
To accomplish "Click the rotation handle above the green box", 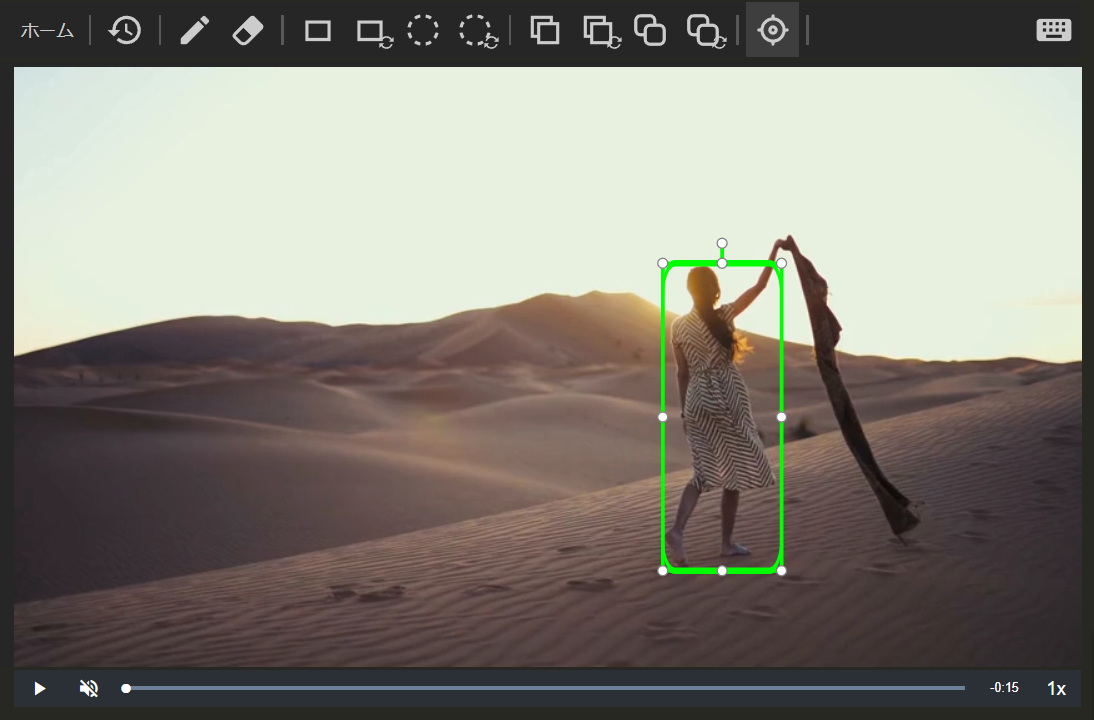I will point(722,243).
